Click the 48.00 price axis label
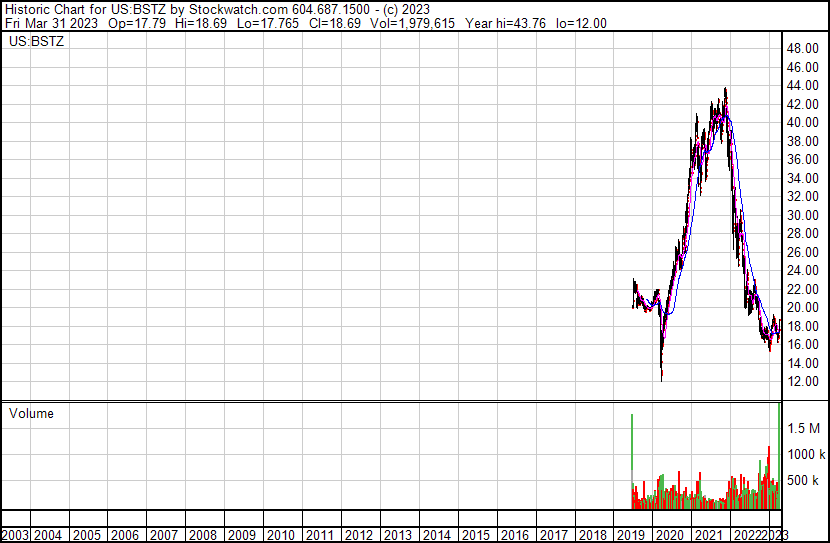 (801, 48)
